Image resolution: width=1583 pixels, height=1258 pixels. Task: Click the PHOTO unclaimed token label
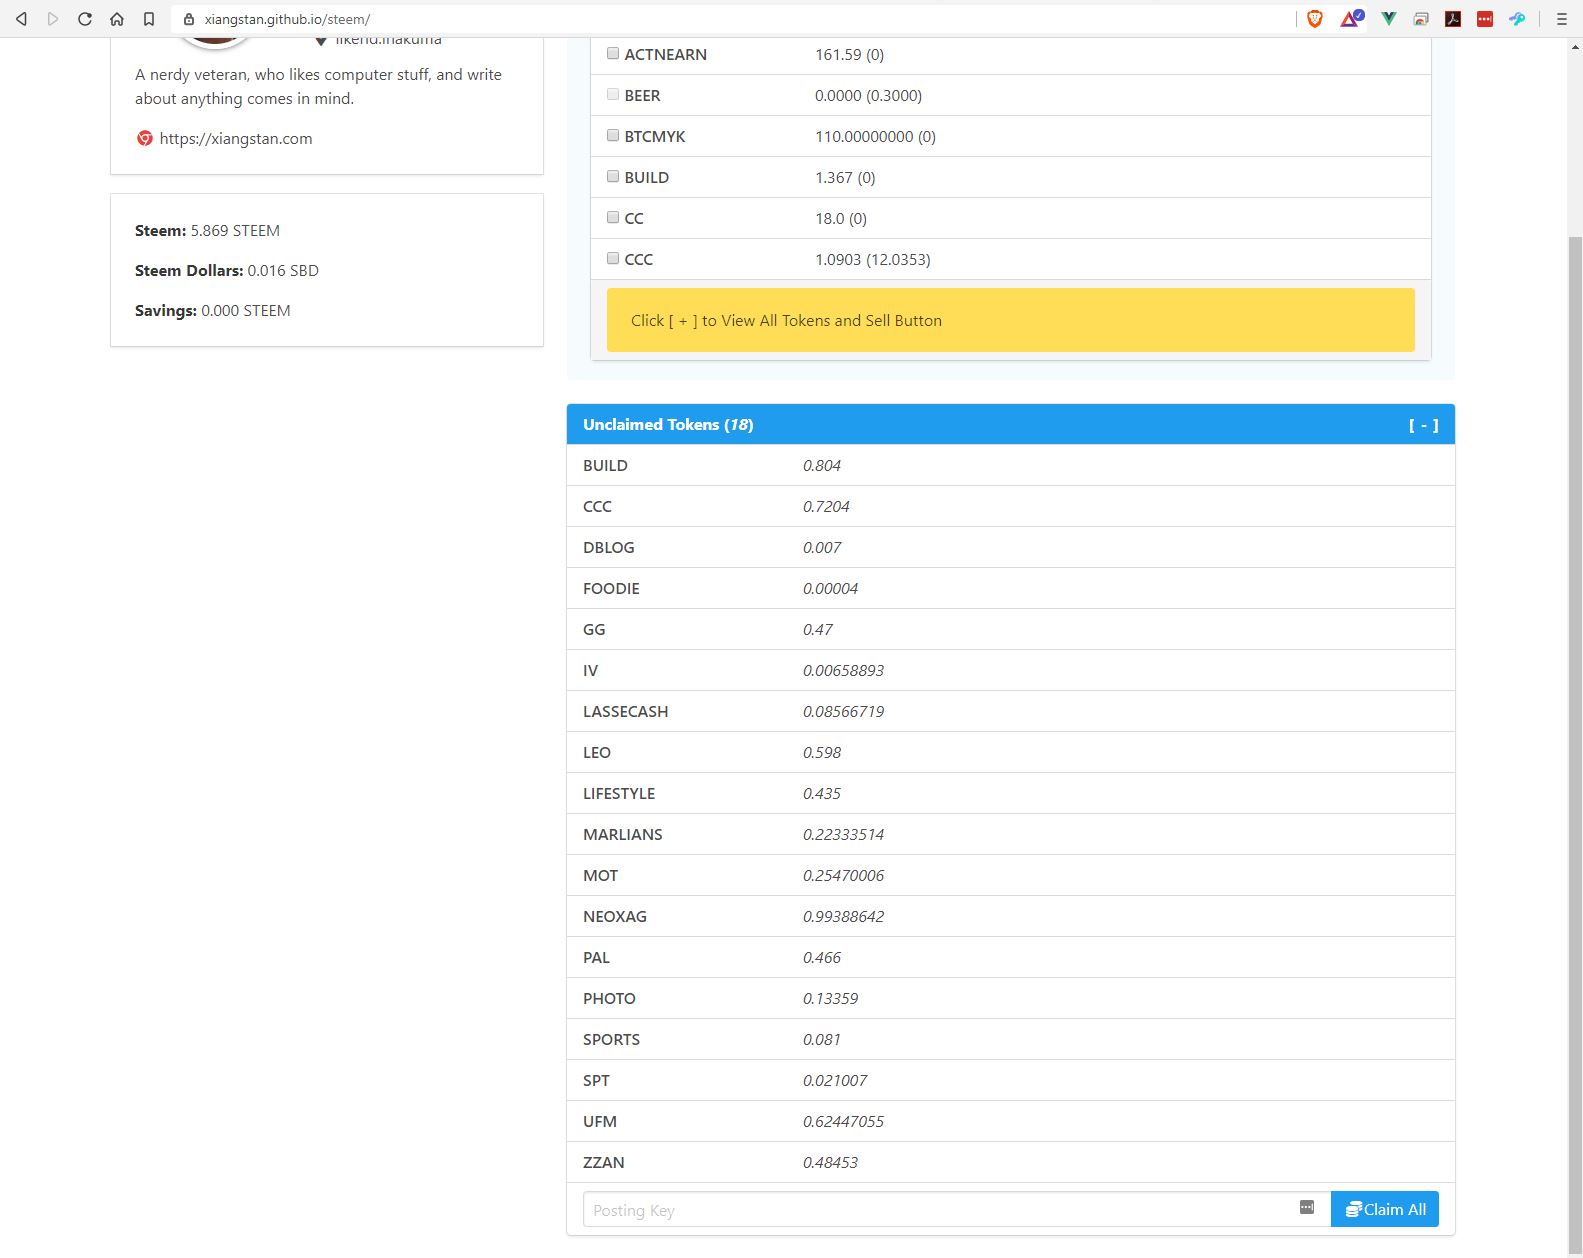pyautogui.click(x=609, y=998)
